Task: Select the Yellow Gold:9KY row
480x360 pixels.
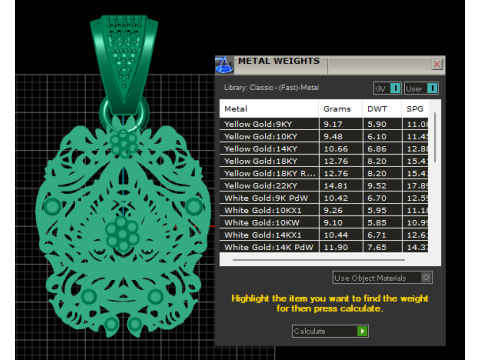Action: (x=324, y=124)
